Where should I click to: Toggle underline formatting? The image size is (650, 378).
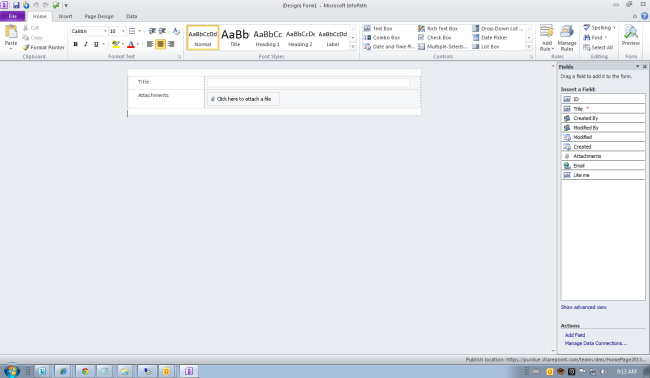click(x=96, y=44)
